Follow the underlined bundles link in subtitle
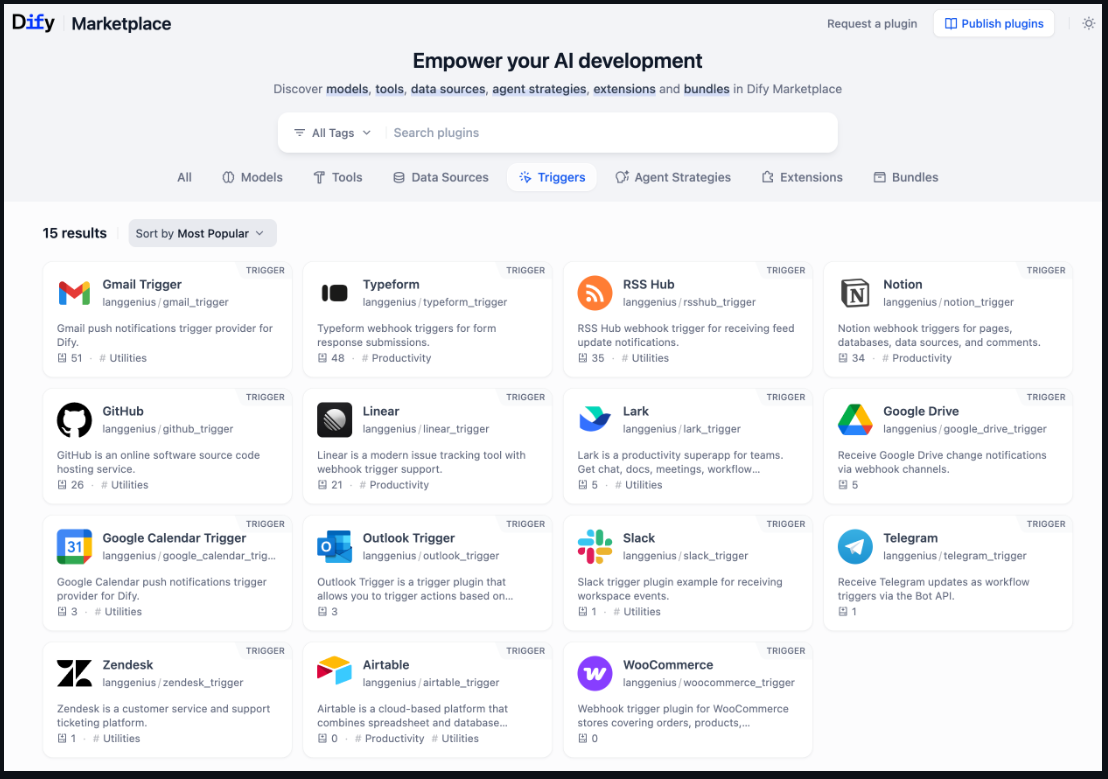Viewport: 1108px width, 779px height. coord(706,89)
